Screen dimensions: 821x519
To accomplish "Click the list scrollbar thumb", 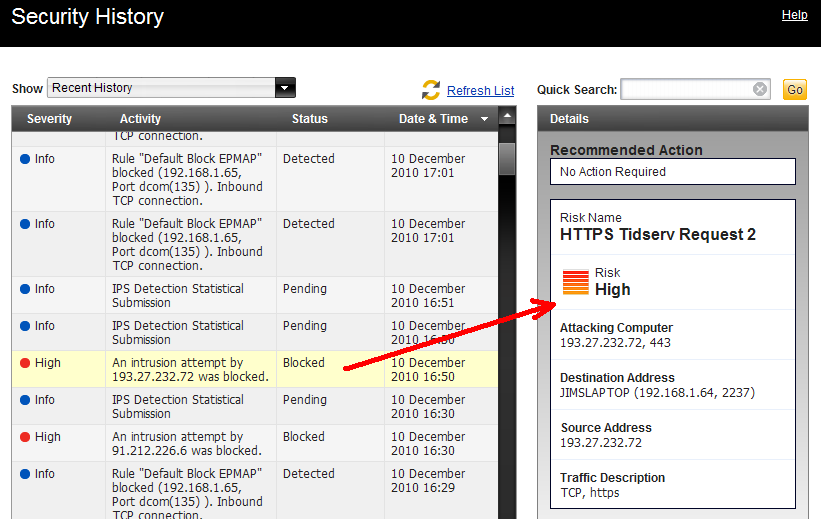I will (x=507, y=159).
